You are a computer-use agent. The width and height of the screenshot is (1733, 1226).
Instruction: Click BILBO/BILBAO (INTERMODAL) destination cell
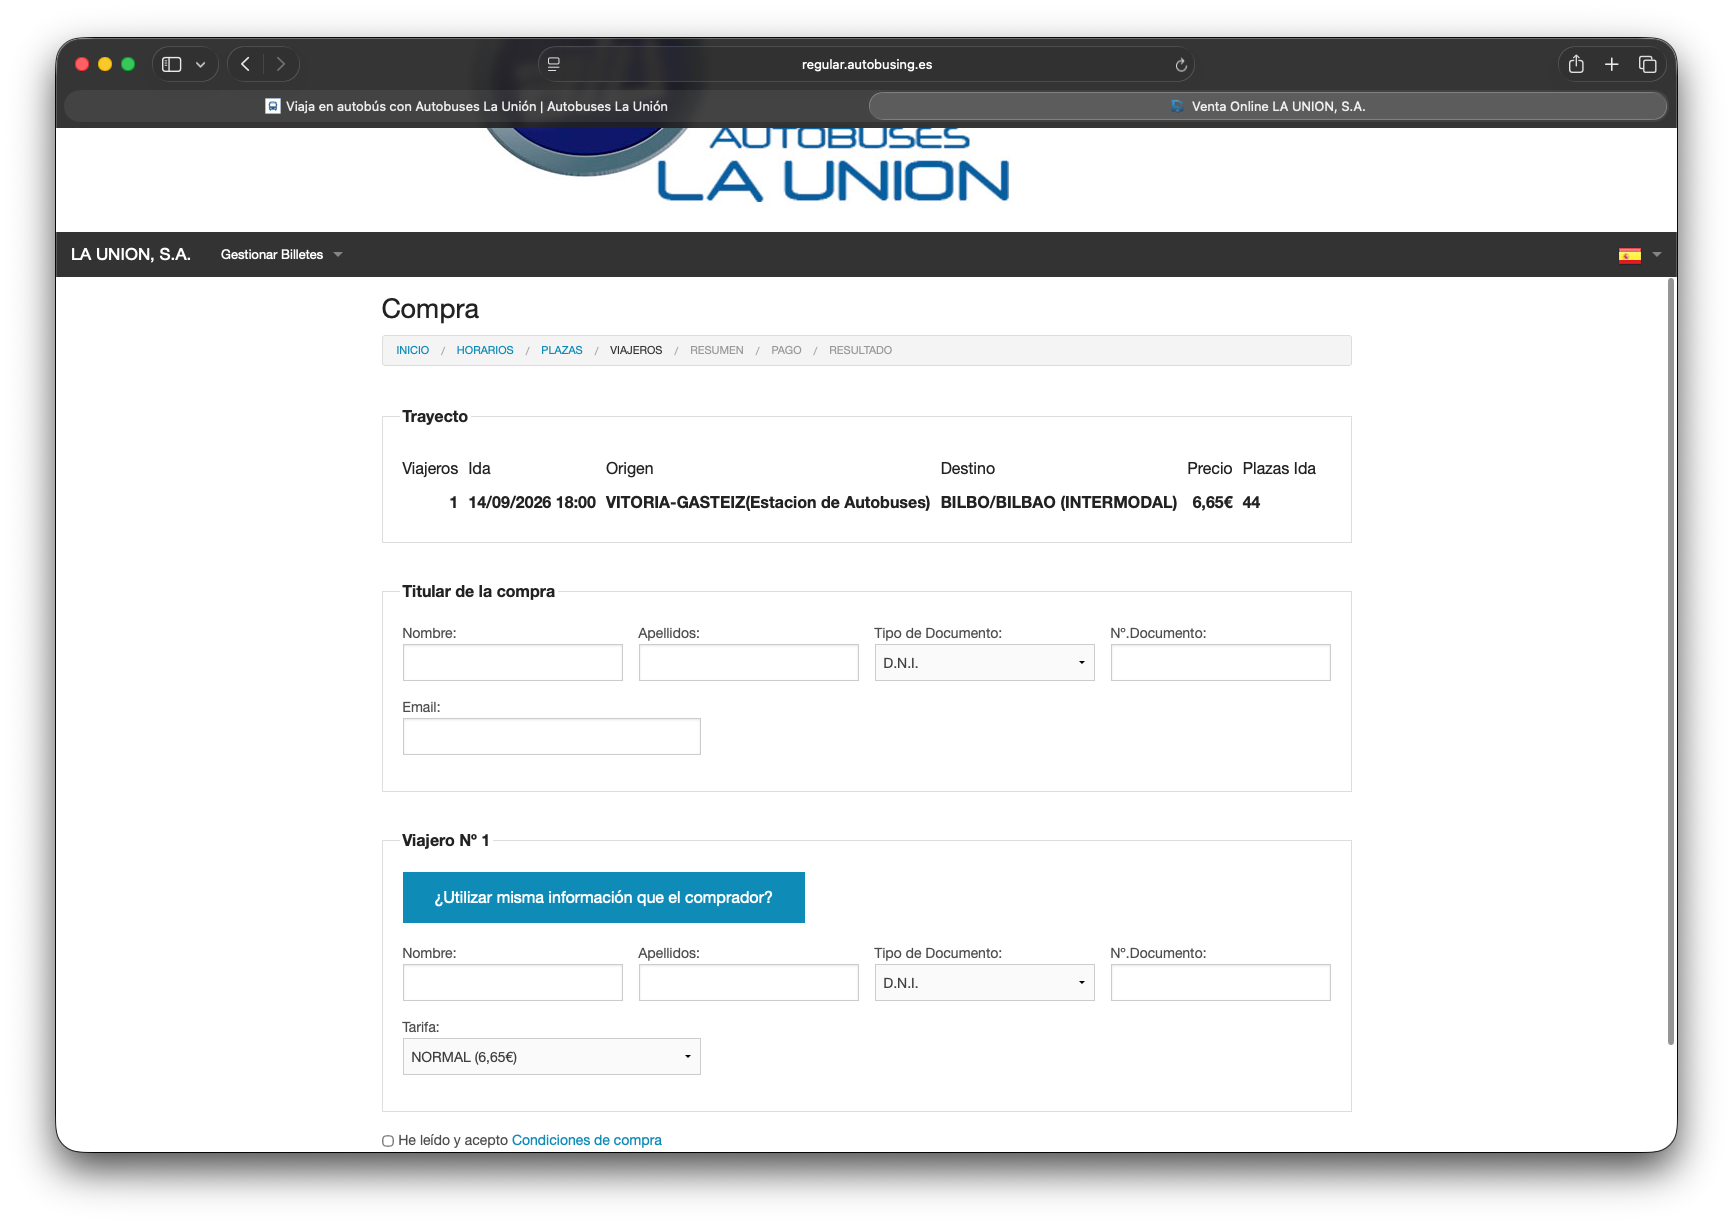tap(1058, 502)
